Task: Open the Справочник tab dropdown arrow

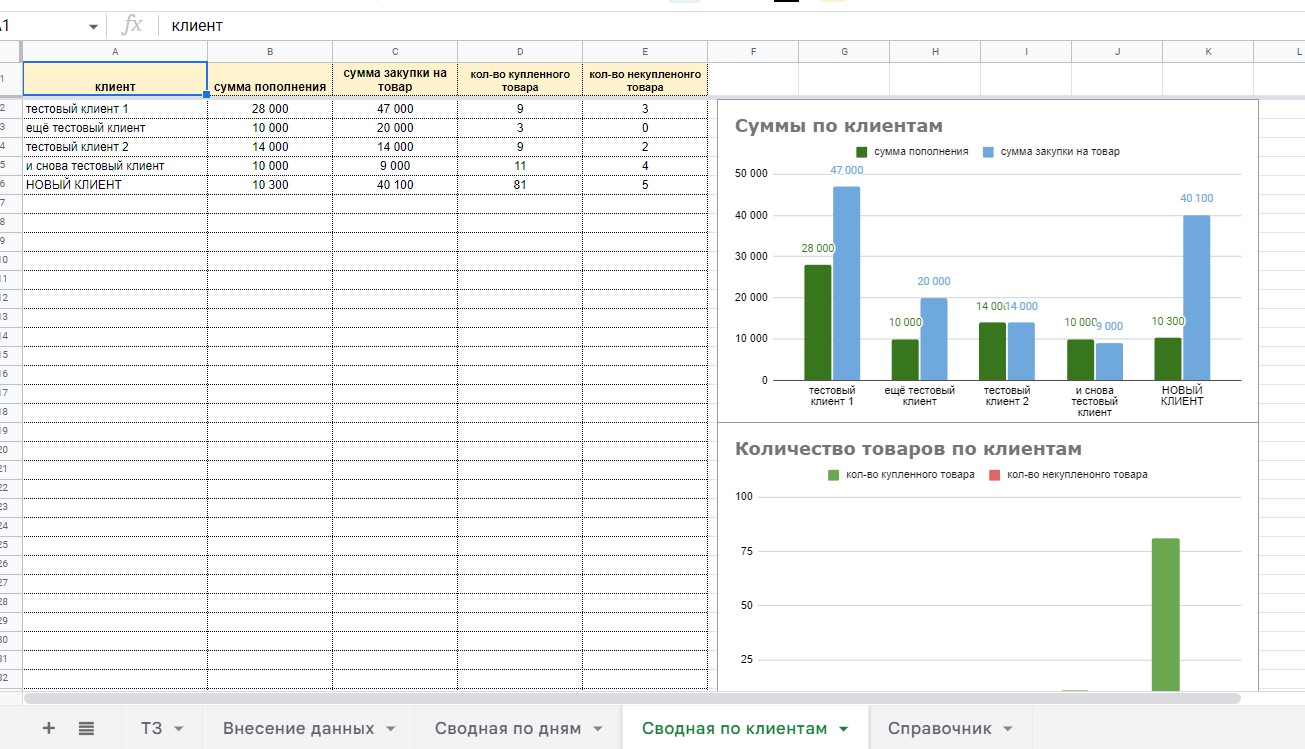Action: [1007, 729]
